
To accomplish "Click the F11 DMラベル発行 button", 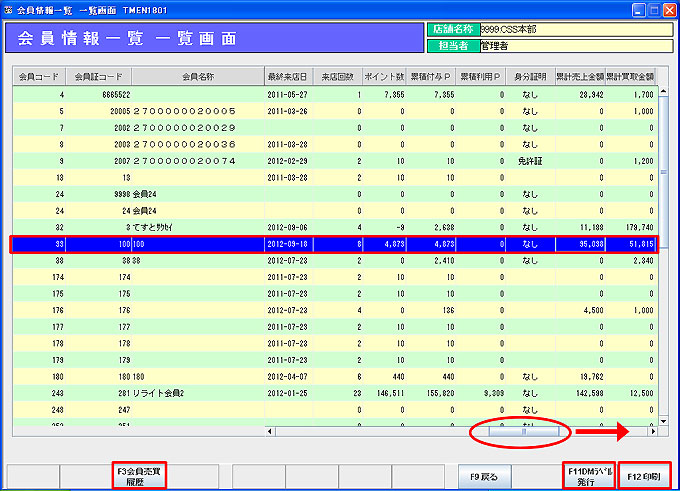I will [x=585, y=474].
